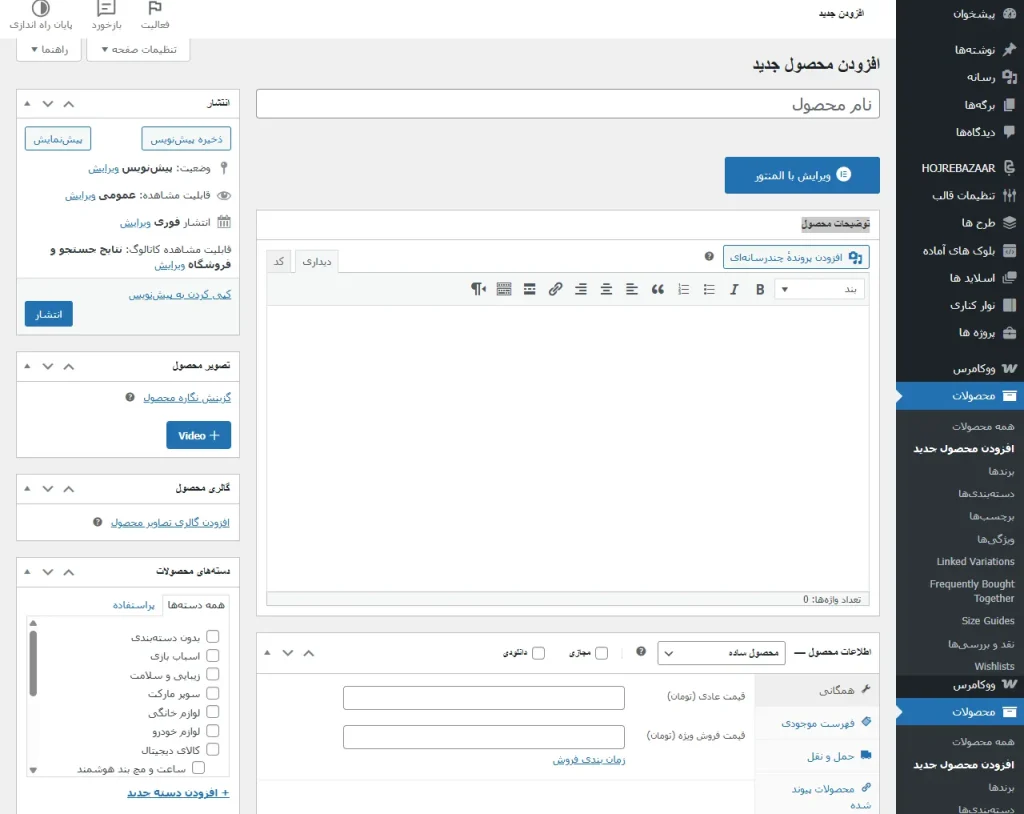1024x814 pixels.
Task: Toggle the extra toolbar row (keyboard icon)
Action: click(503, 289)
